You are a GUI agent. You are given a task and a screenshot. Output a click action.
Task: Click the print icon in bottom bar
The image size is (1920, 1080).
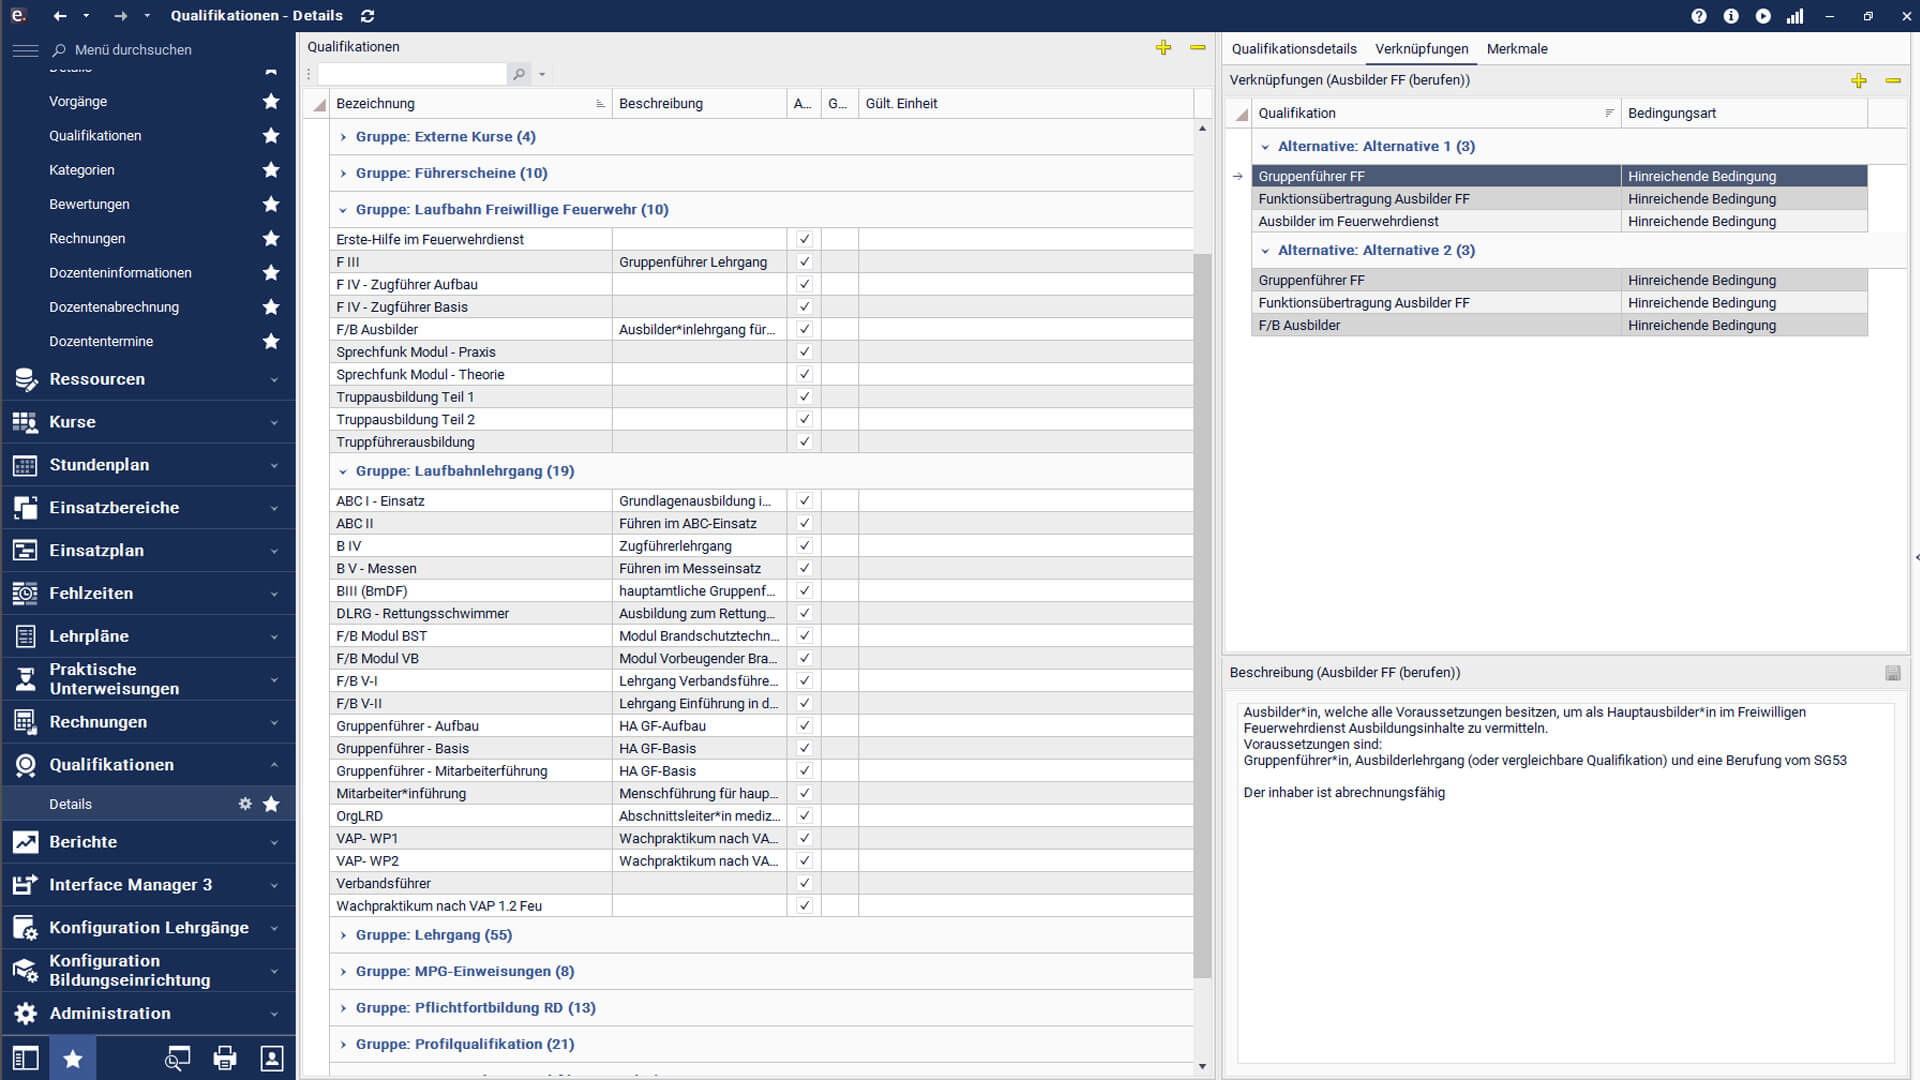click(225, 1058)
